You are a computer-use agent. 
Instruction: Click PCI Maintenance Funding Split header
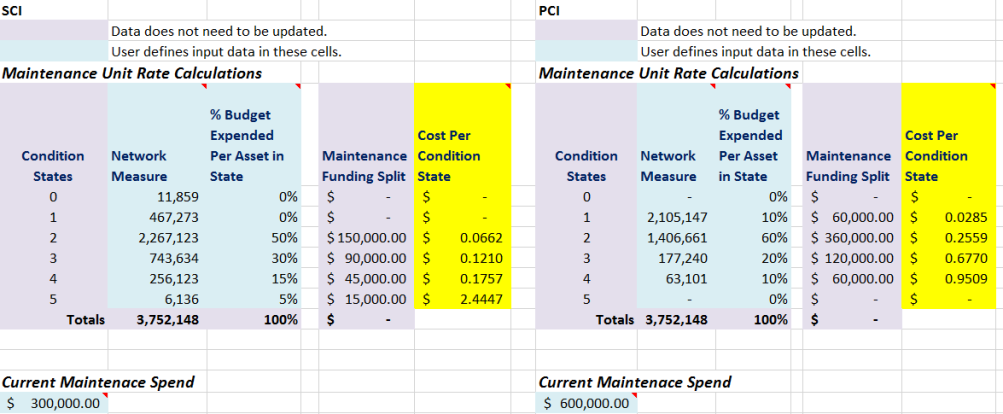pos(852,135)
